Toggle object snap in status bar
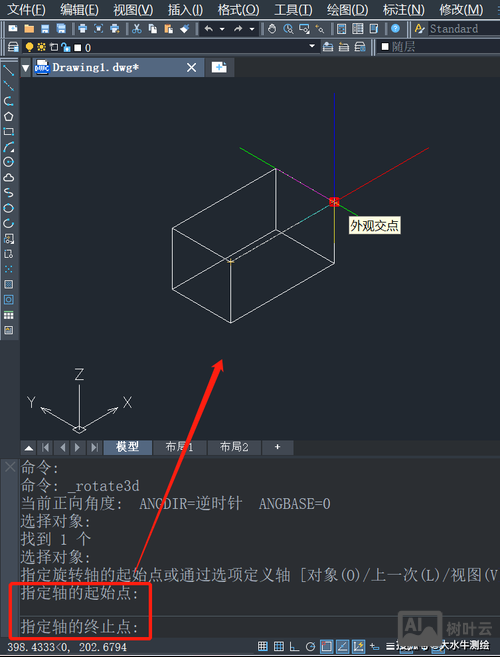500x657 pixels. coord(326,646)
